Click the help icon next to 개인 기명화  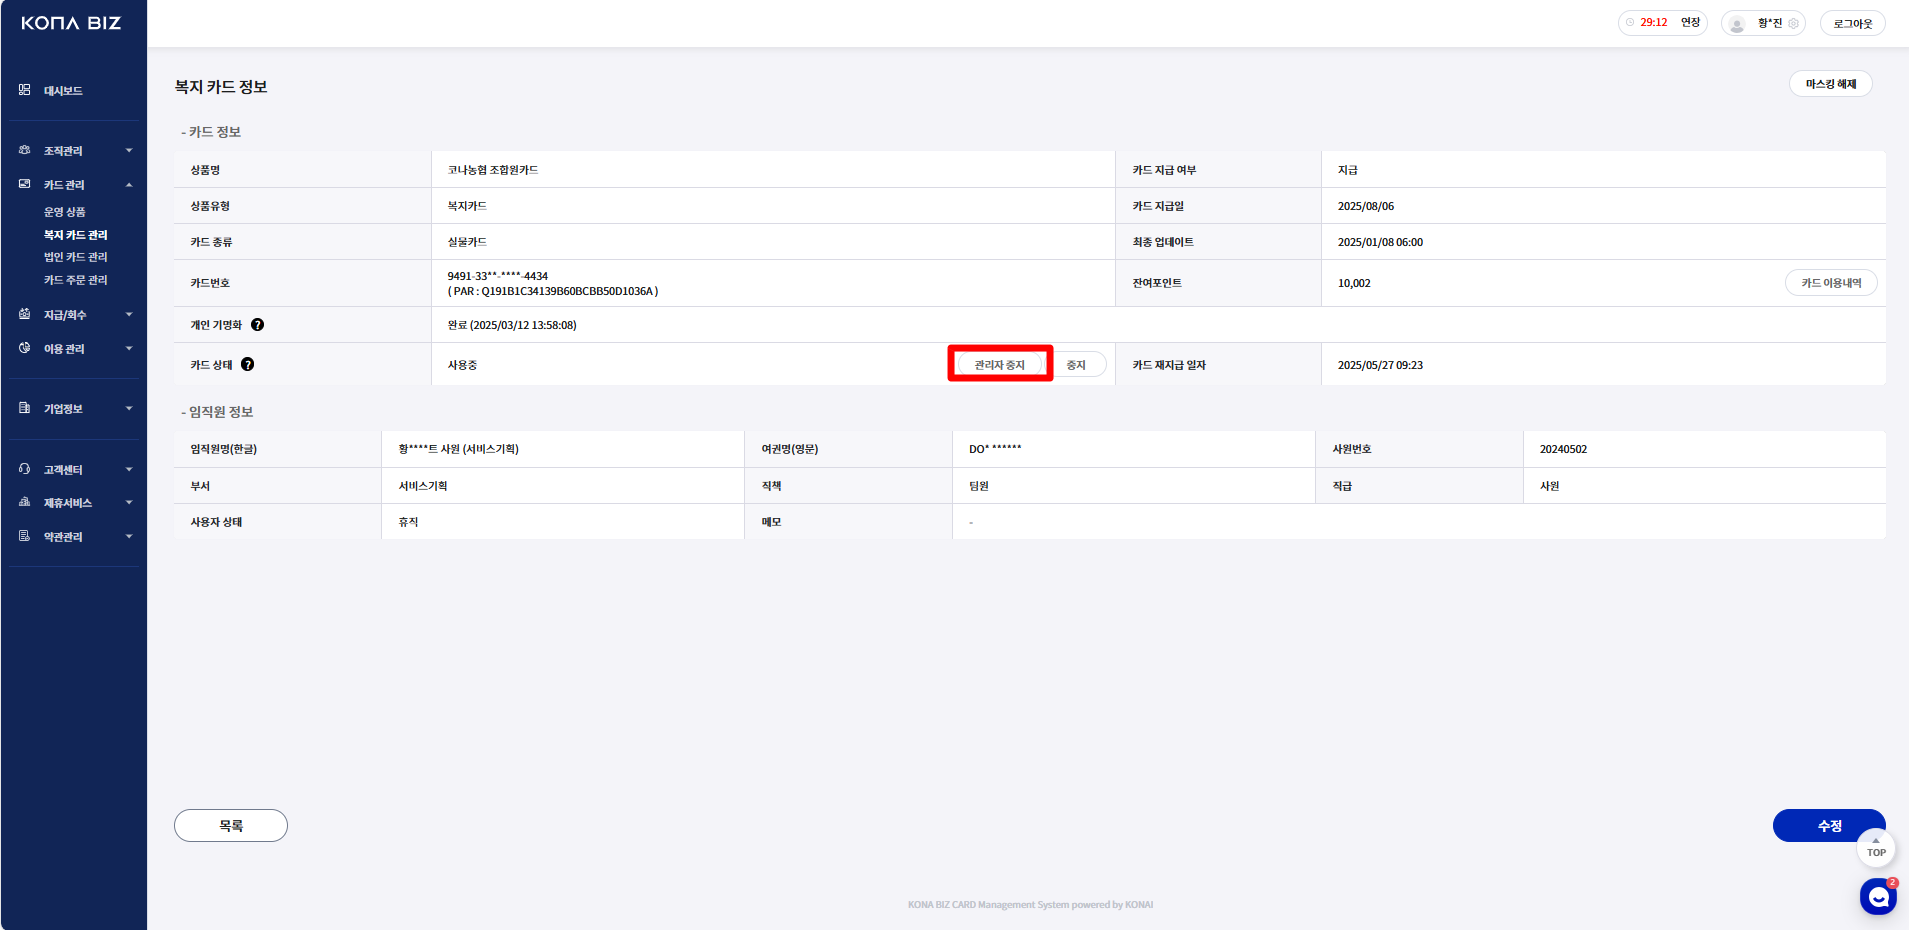(x=257, y=325)
